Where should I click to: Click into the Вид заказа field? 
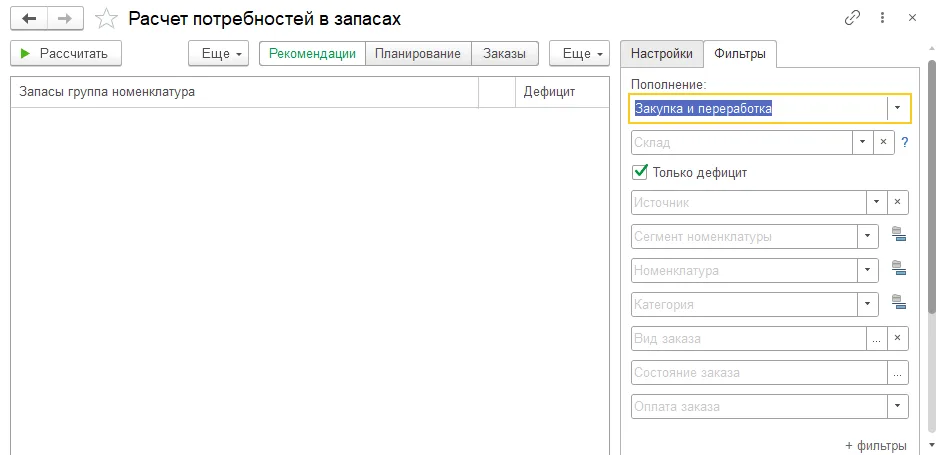(x=749, y=339)
